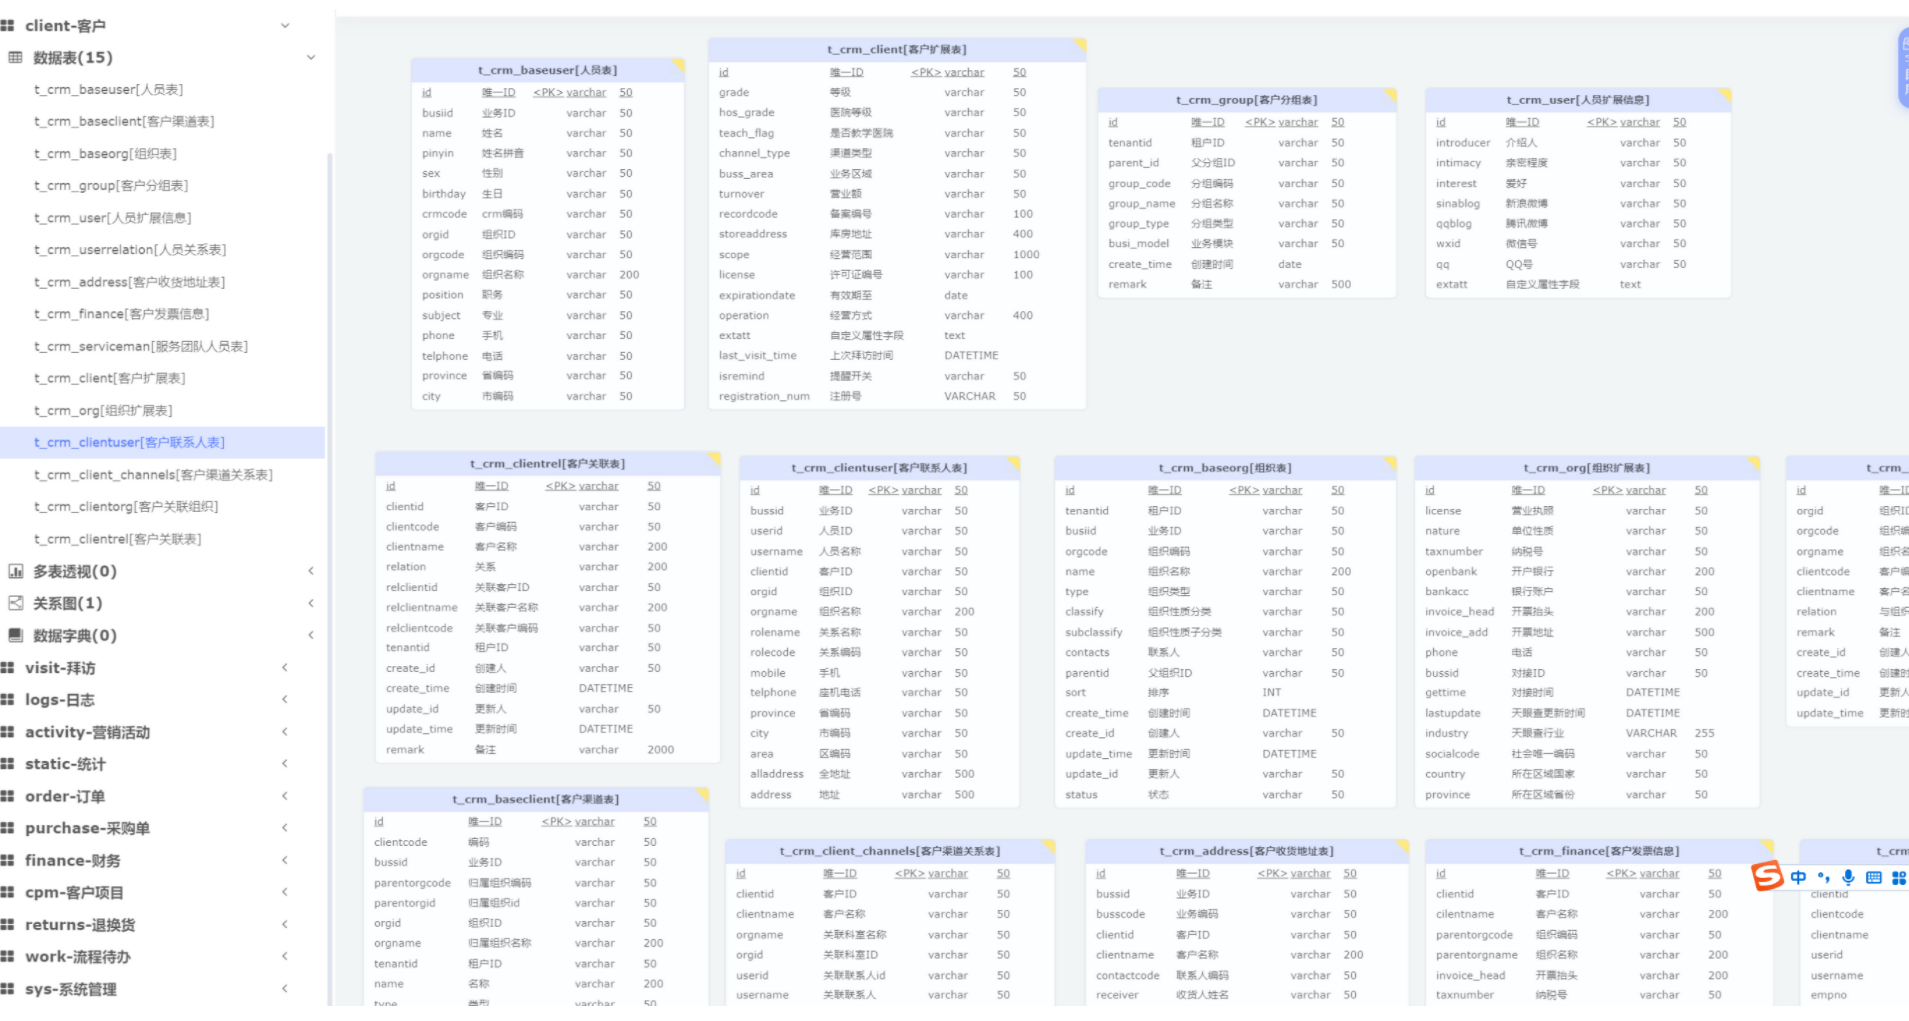
Task: Open the Sogou soft keyboard icon
Action: (x=1873, y=877)
